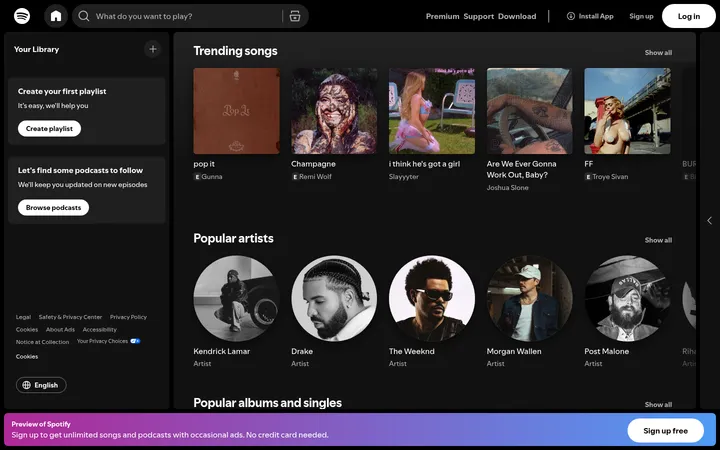Click Popular albums and singles heading

click(268, 403)
